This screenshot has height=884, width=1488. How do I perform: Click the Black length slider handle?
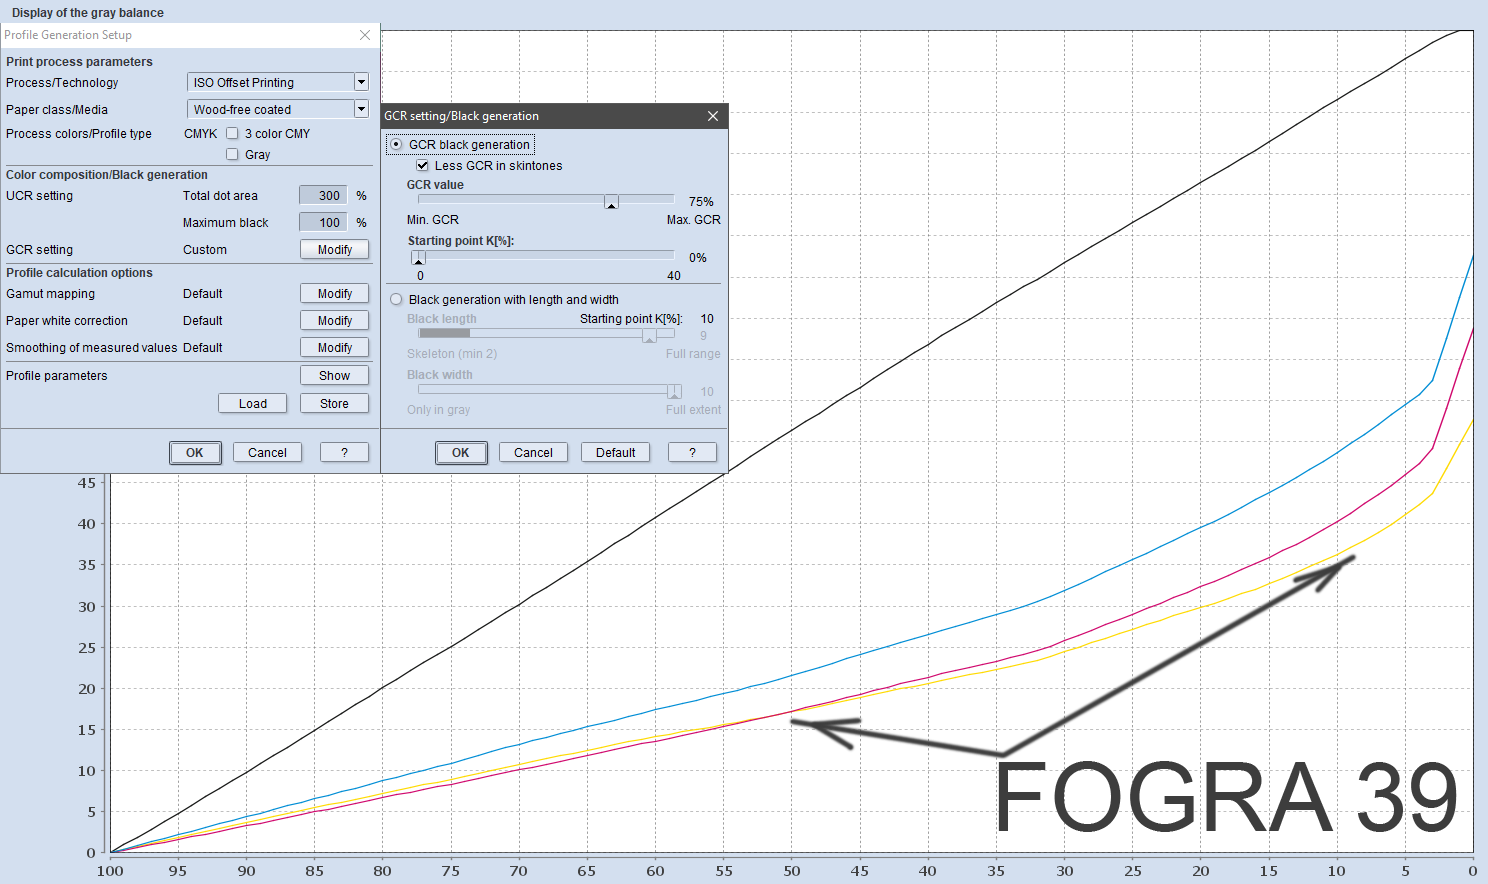click(x=650, y=336)
